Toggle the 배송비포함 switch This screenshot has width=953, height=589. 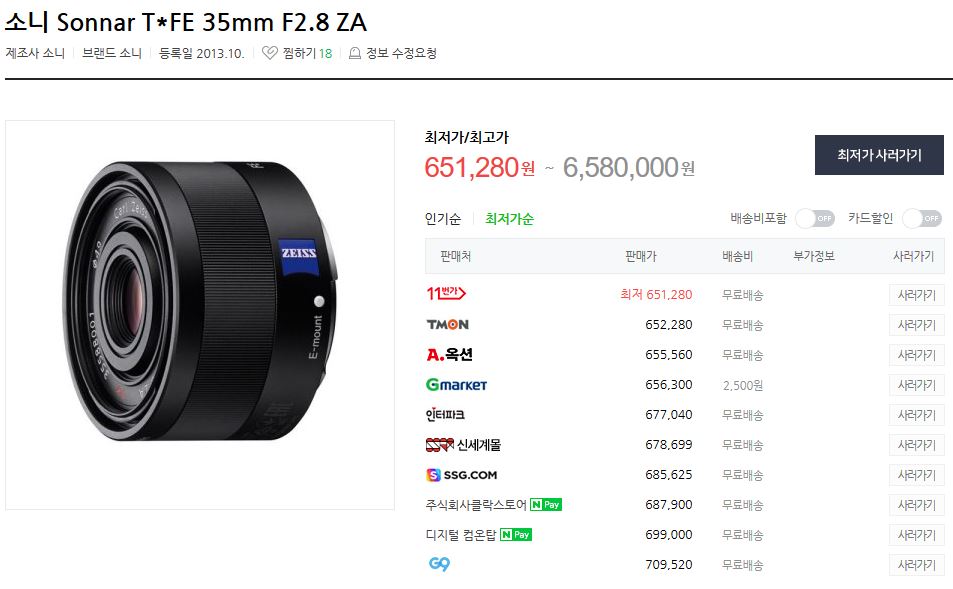click(x=815, y=218)
